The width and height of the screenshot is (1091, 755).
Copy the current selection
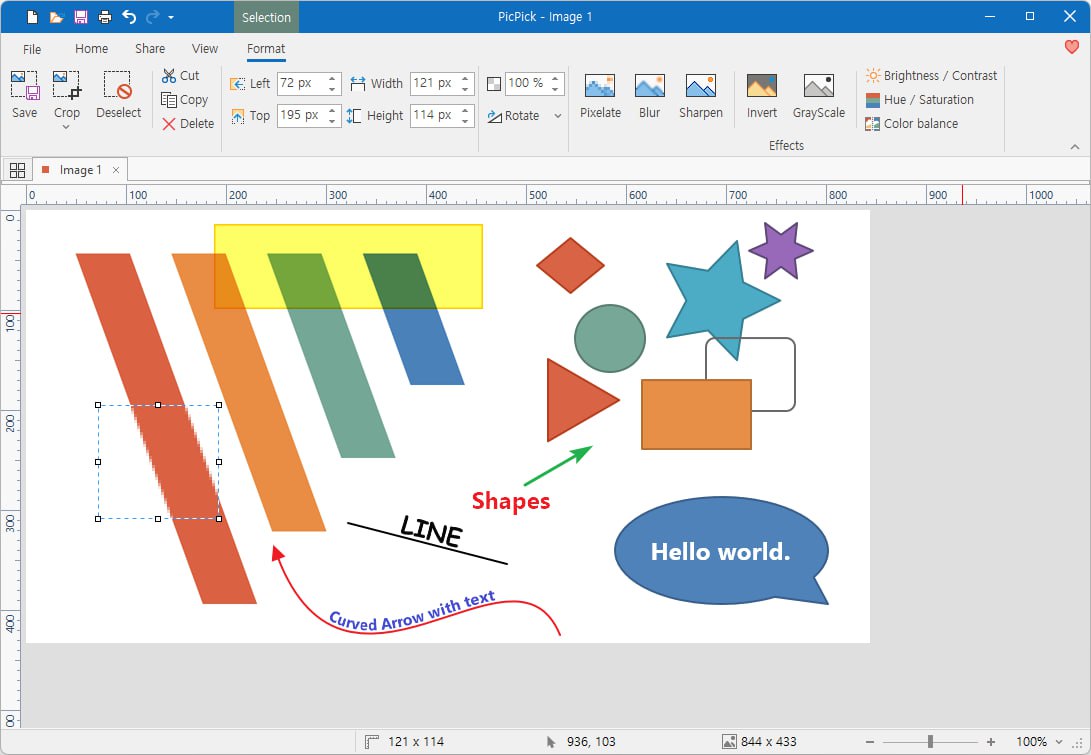tap(186, 99)
